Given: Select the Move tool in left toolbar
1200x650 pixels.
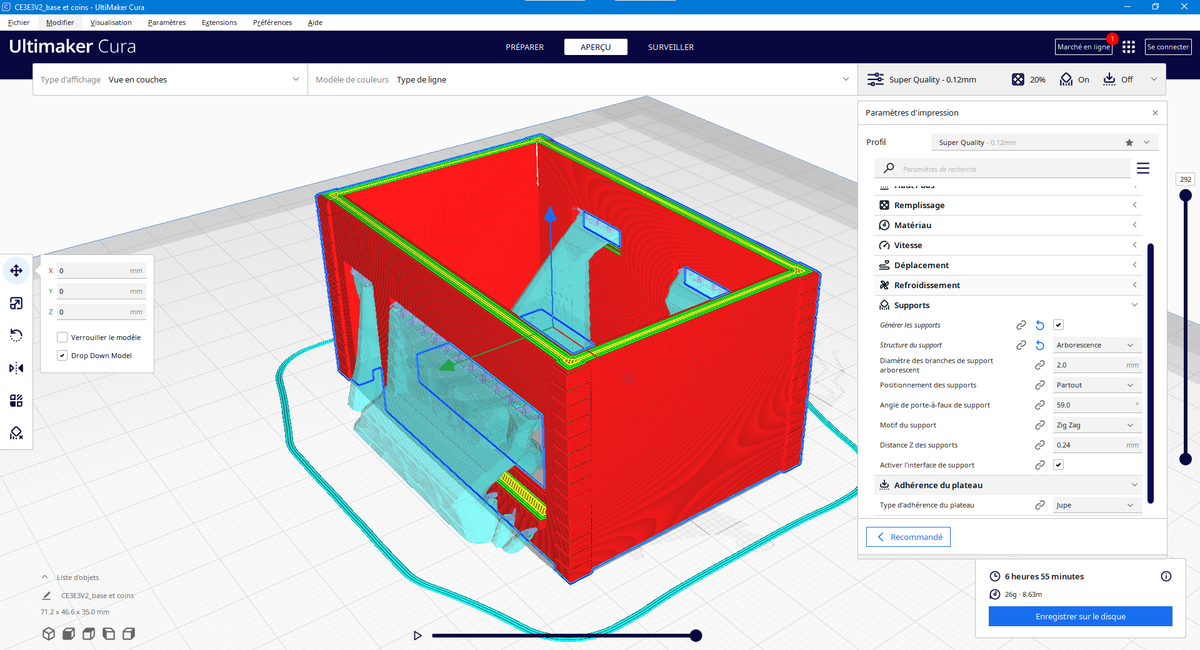Looking at the screenshot, I should point(16,271).
